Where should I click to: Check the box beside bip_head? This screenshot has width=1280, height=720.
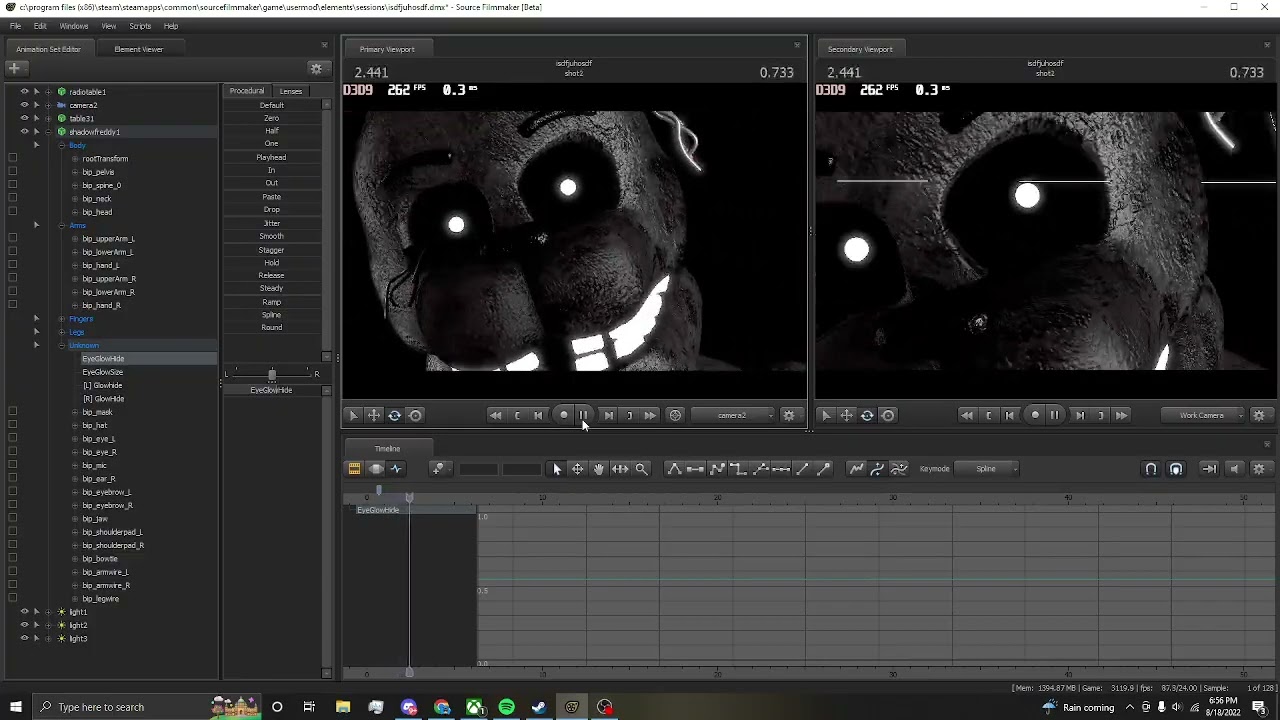point(12,212)
